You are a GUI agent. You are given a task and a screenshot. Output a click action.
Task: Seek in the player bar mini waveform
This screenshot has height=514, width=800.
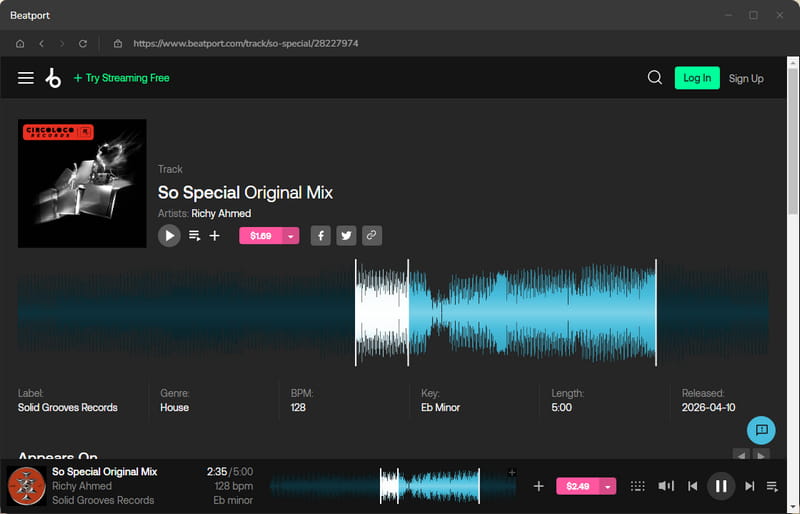point(393,486)
